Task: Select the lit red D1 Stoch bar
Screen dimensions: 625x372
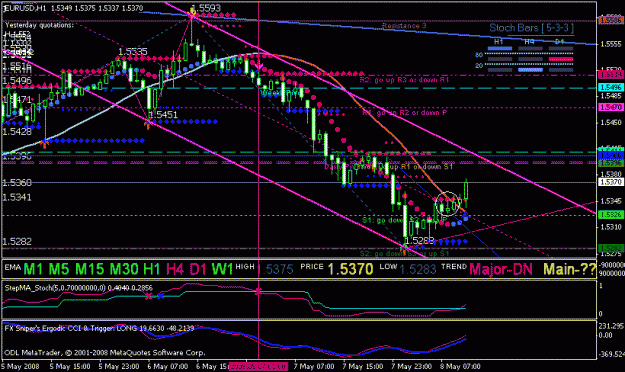Action: coord(561,59)
